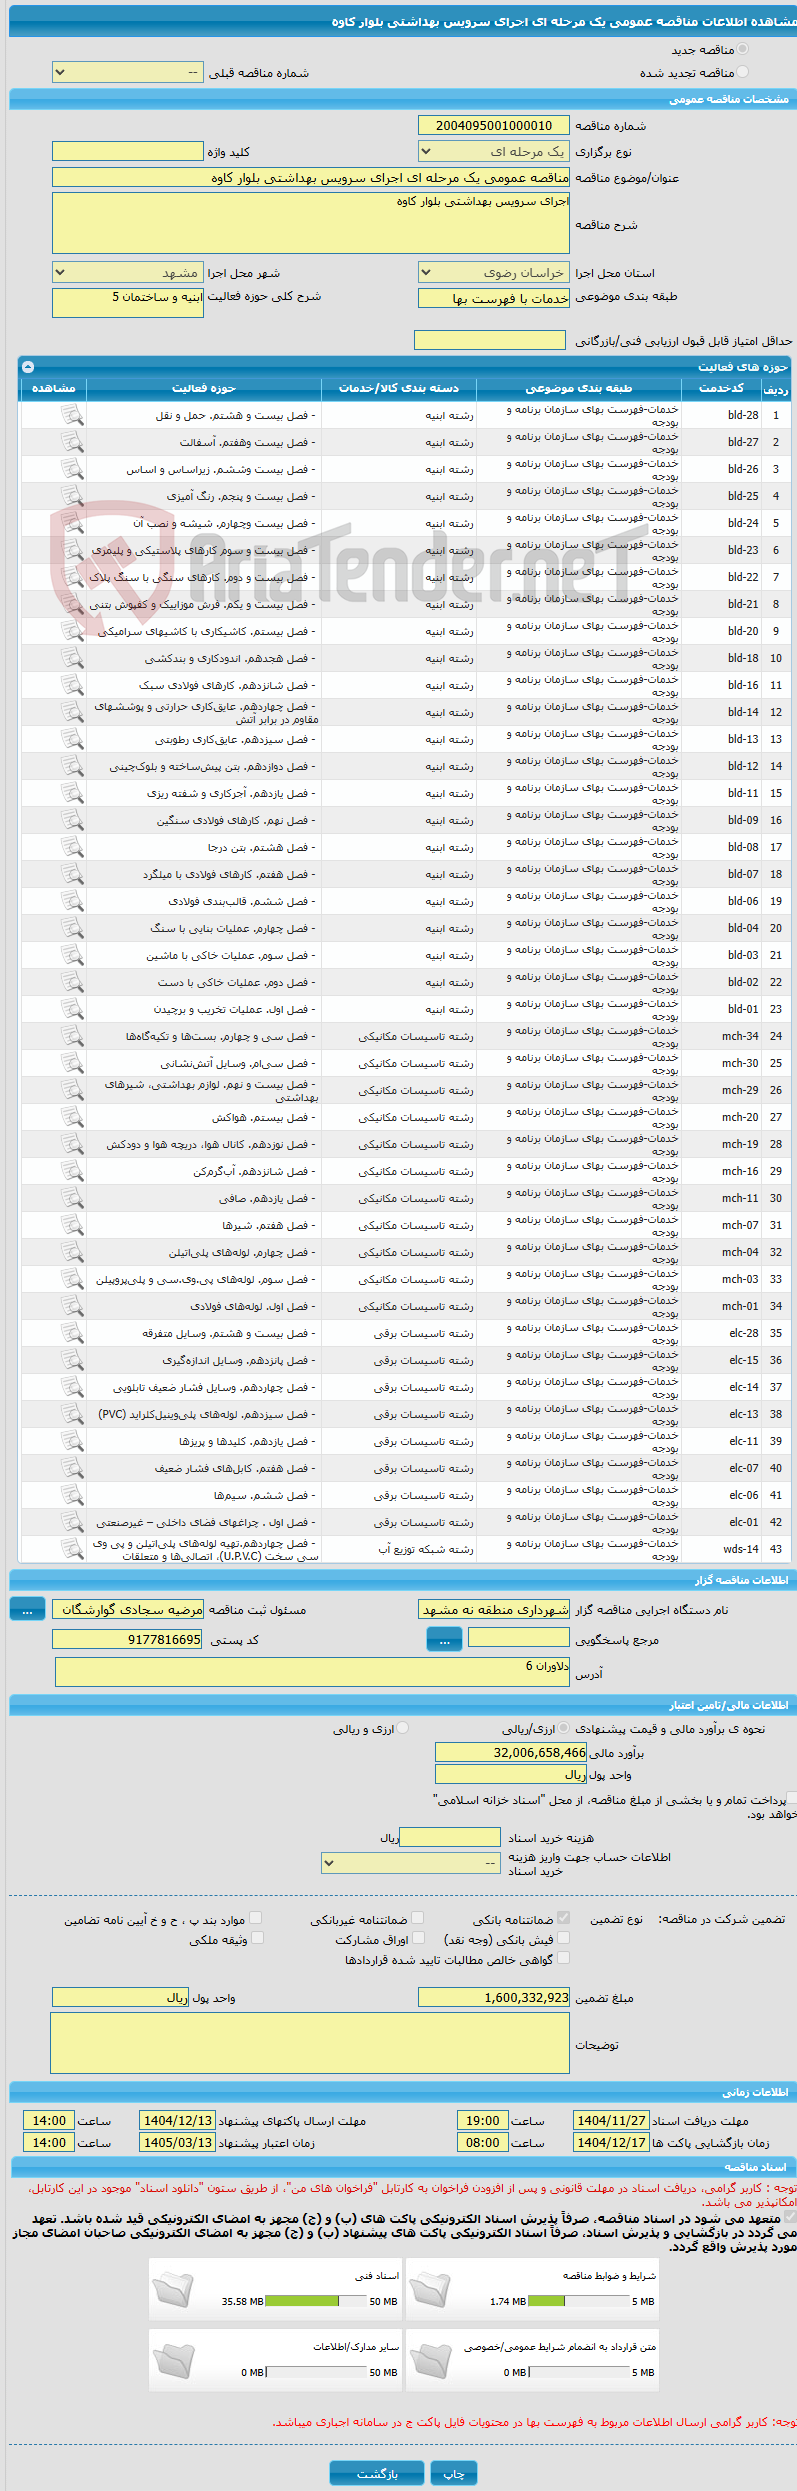Open the magnifier icon for row bld-09
This screenshot has width=797, height=2491.
point(72,820)
